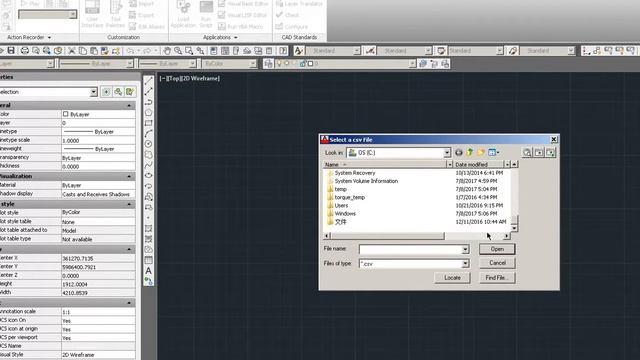640x360 pixels.
Task: Open the Look in drive dropdown
Action: point(447,153)
